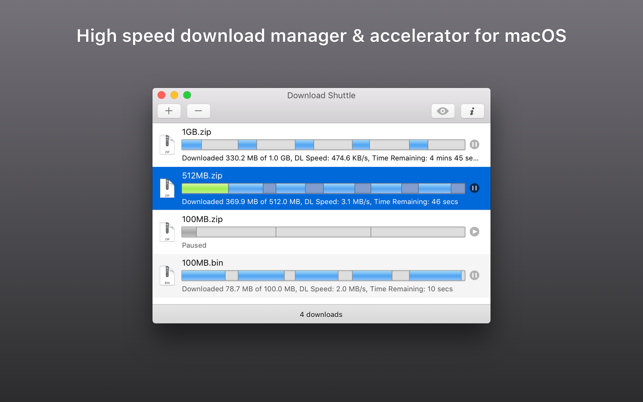Image resolution: width=643 pixels, height=402 pixels.
Task: Minimize the Download Shuttle window
Action: pos(174,95)
